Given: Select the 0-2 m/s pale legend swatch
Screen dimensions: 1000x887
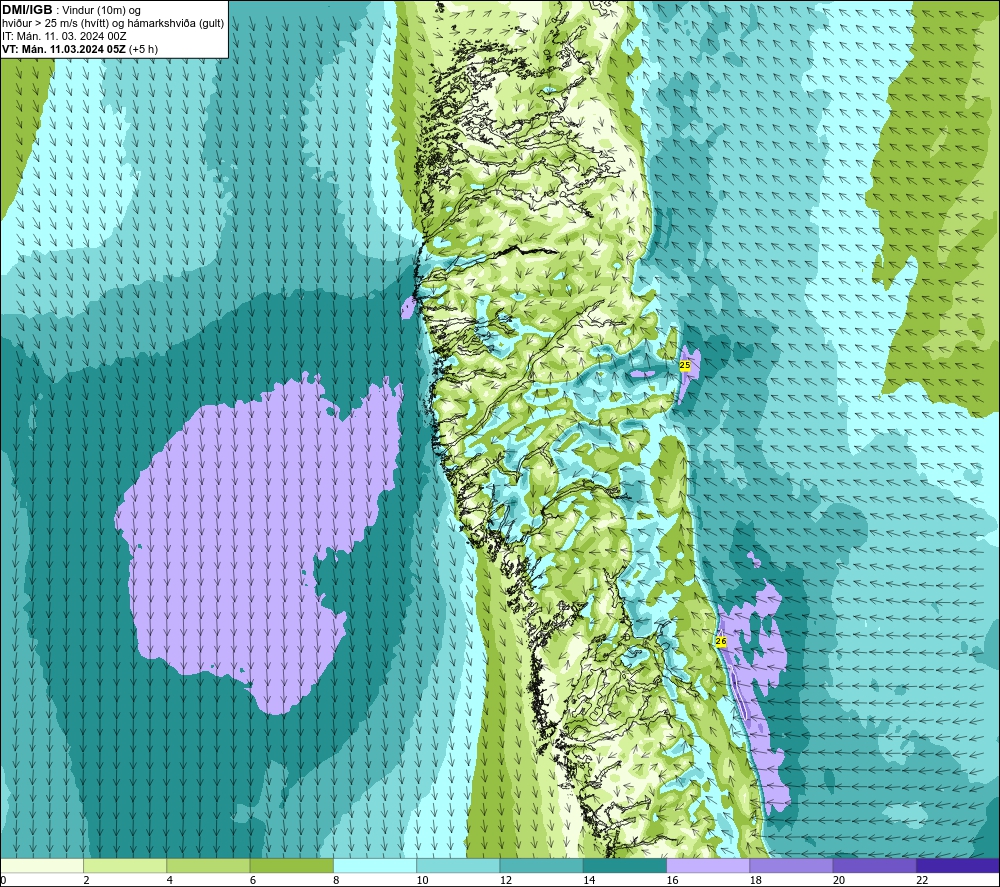Looking at the screenshot, I should (41, 865).
